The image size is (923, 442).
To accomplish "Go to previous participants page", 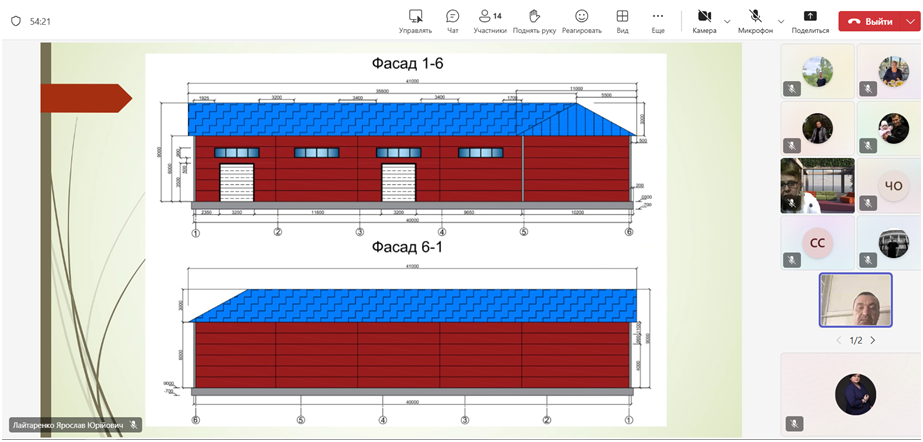I will click(838, 340).
